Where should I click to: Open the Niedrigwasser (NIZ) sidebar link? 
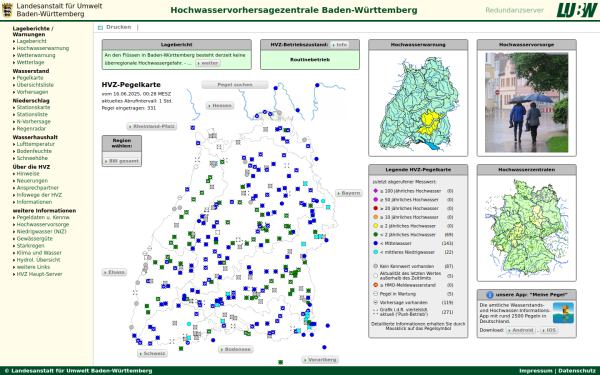point(41,232)
